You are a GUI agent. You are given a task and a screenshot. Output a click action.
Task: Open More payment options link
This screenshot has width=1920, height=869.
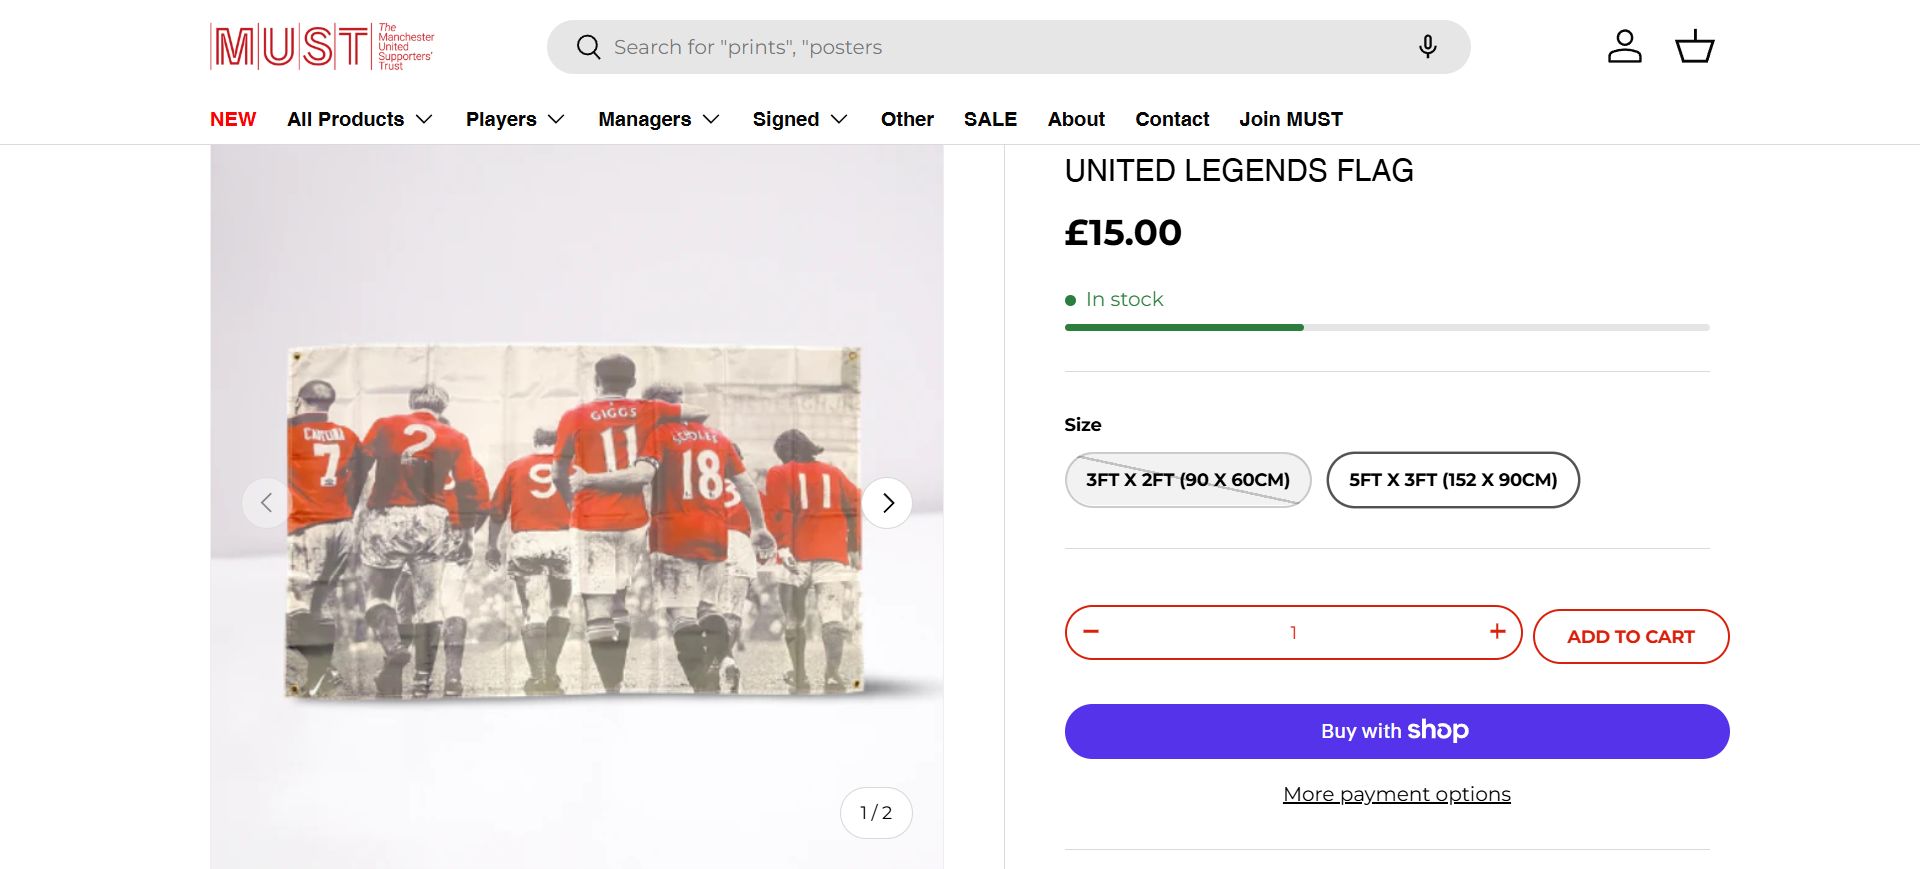click(1396, 794)
